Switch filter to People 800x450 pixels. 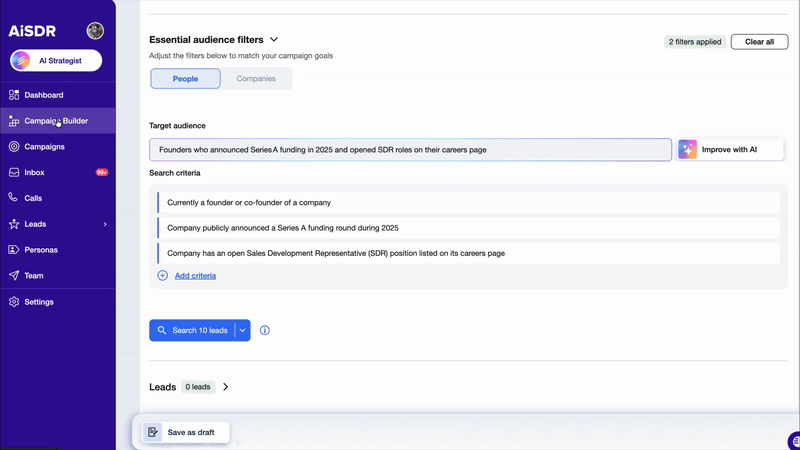185,79
